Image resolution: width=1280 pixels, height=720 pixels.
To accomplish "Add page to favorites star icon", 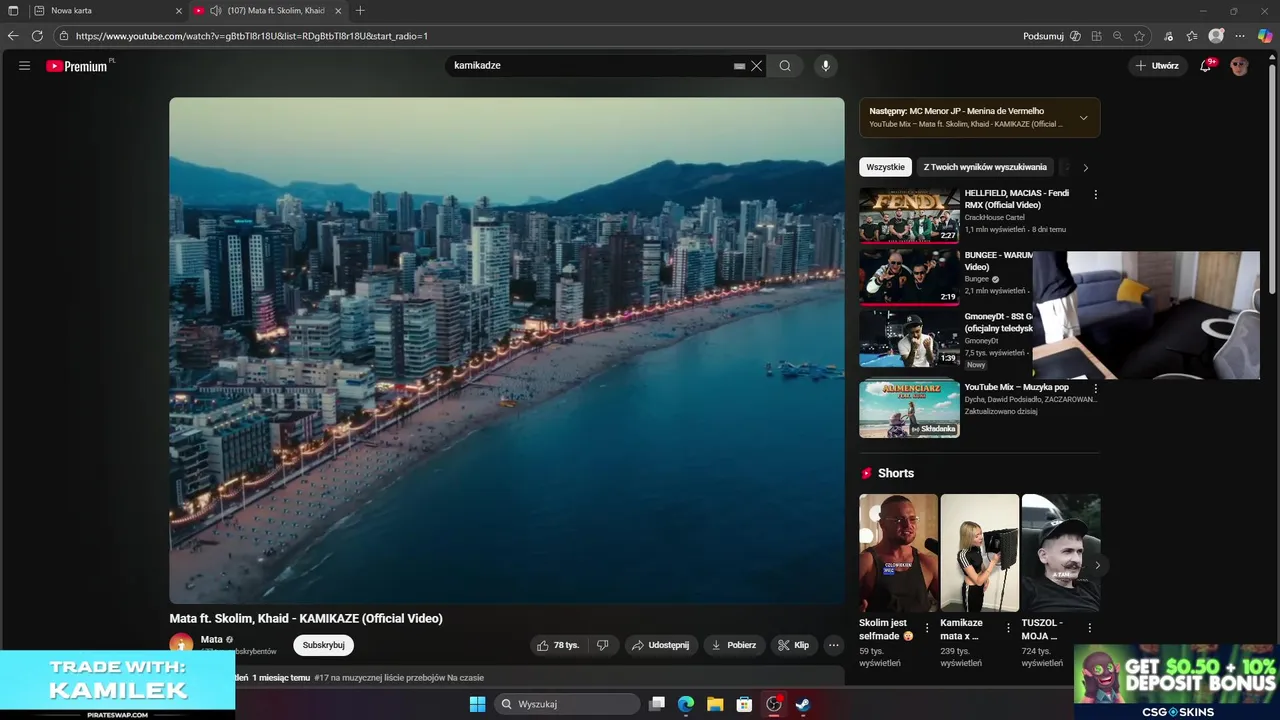I will coord(1139,36).
